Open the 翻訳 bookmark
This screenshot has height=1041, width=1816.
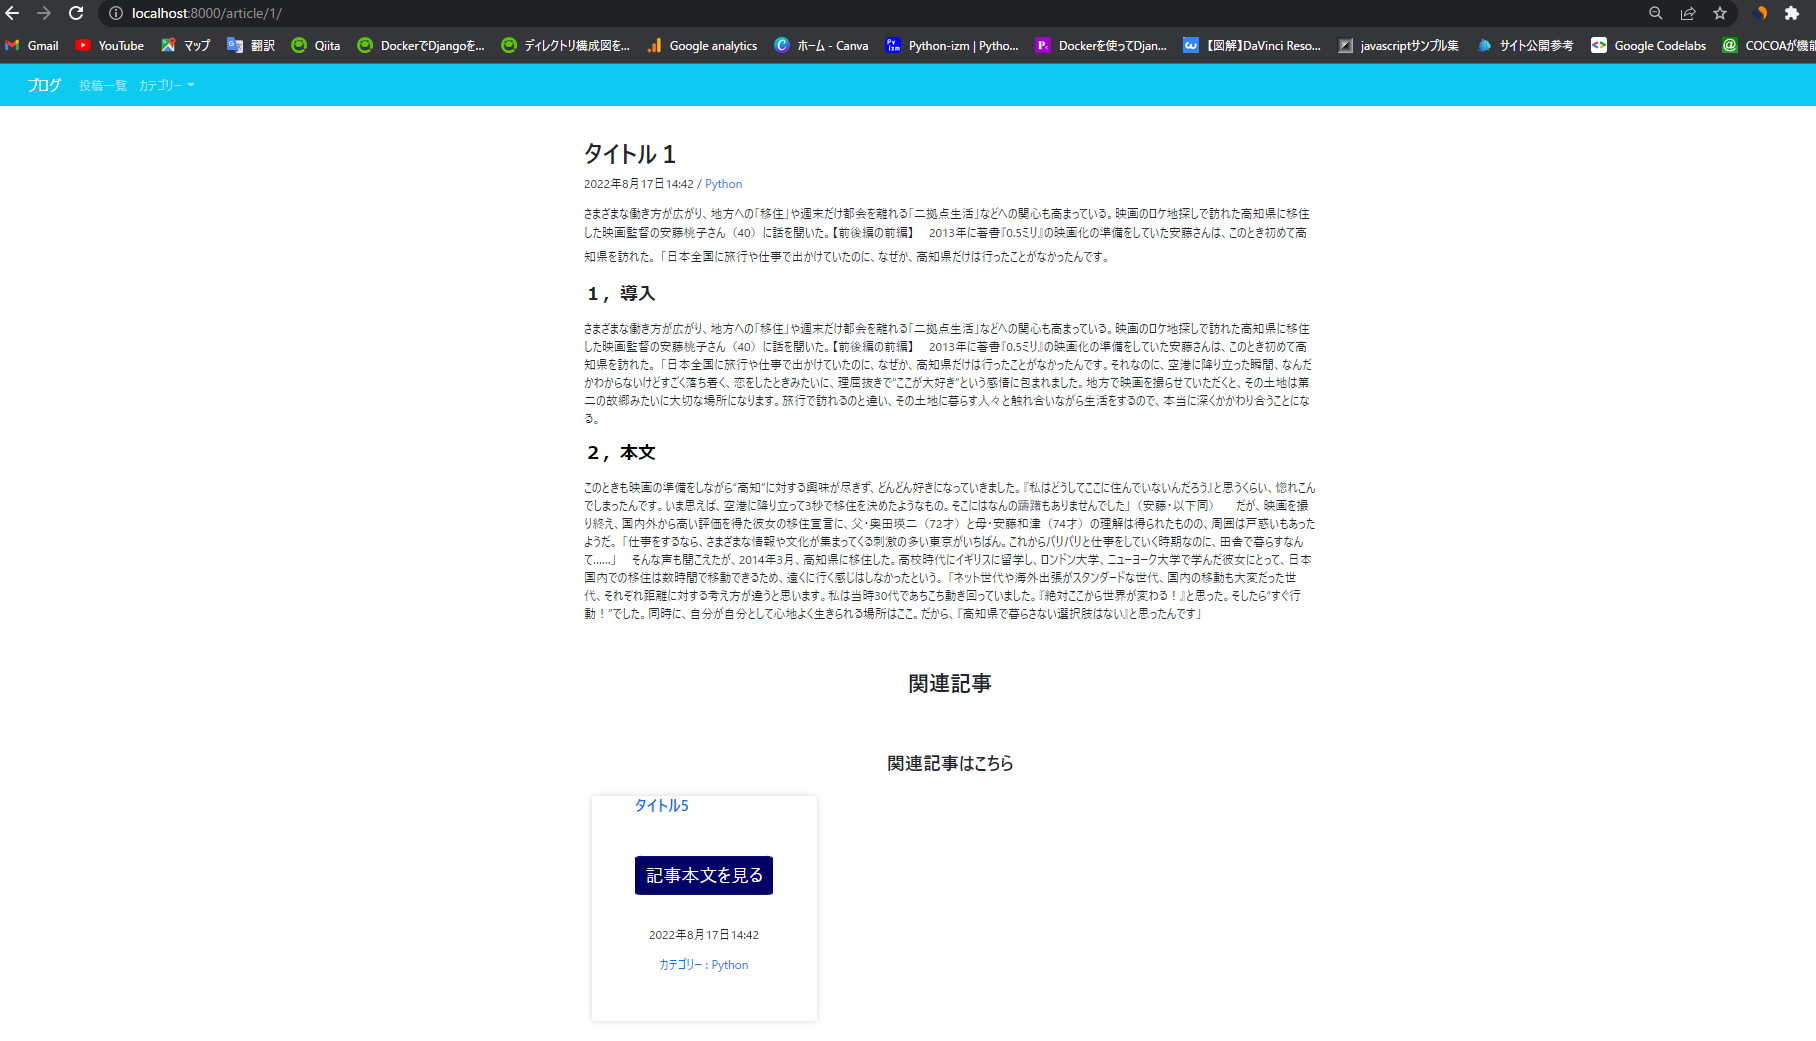pyautogui.click(x=251, y=45)
